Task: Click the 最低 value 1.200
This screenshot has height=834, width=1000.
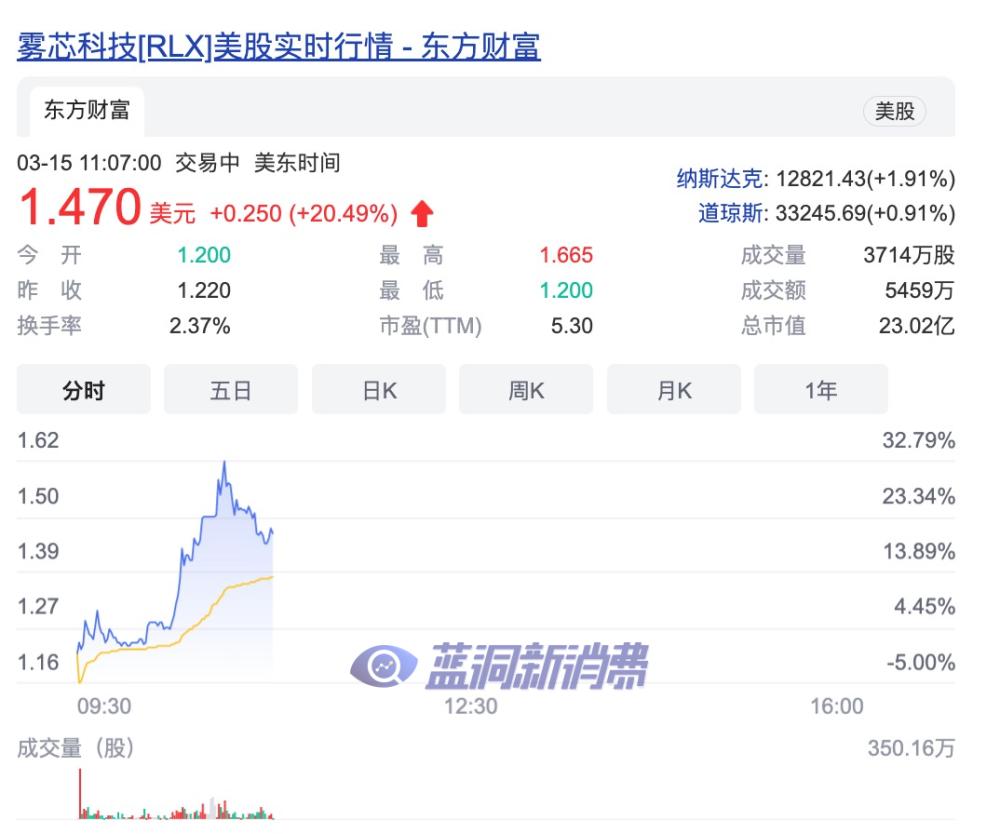Action: (566, 291)
